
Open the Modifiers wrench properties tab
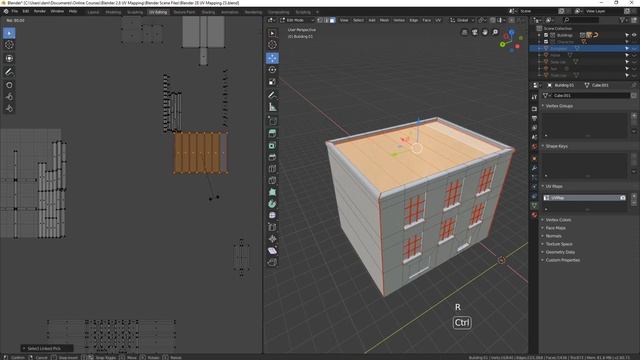coord(534,168)
